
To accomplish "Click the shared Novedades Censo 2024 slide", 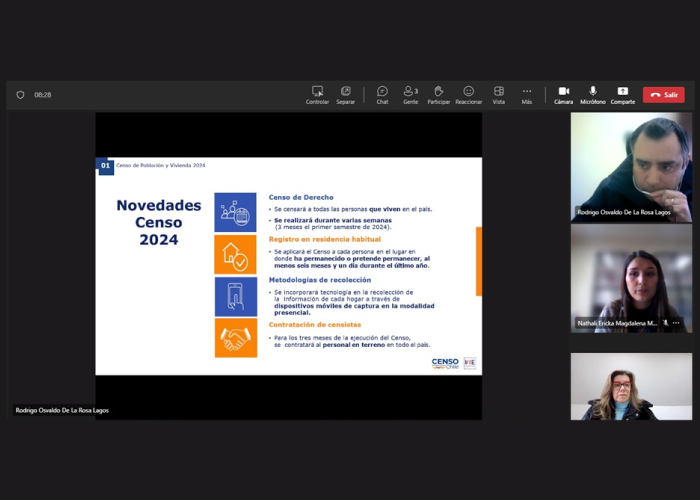I will tap(288, 266).
